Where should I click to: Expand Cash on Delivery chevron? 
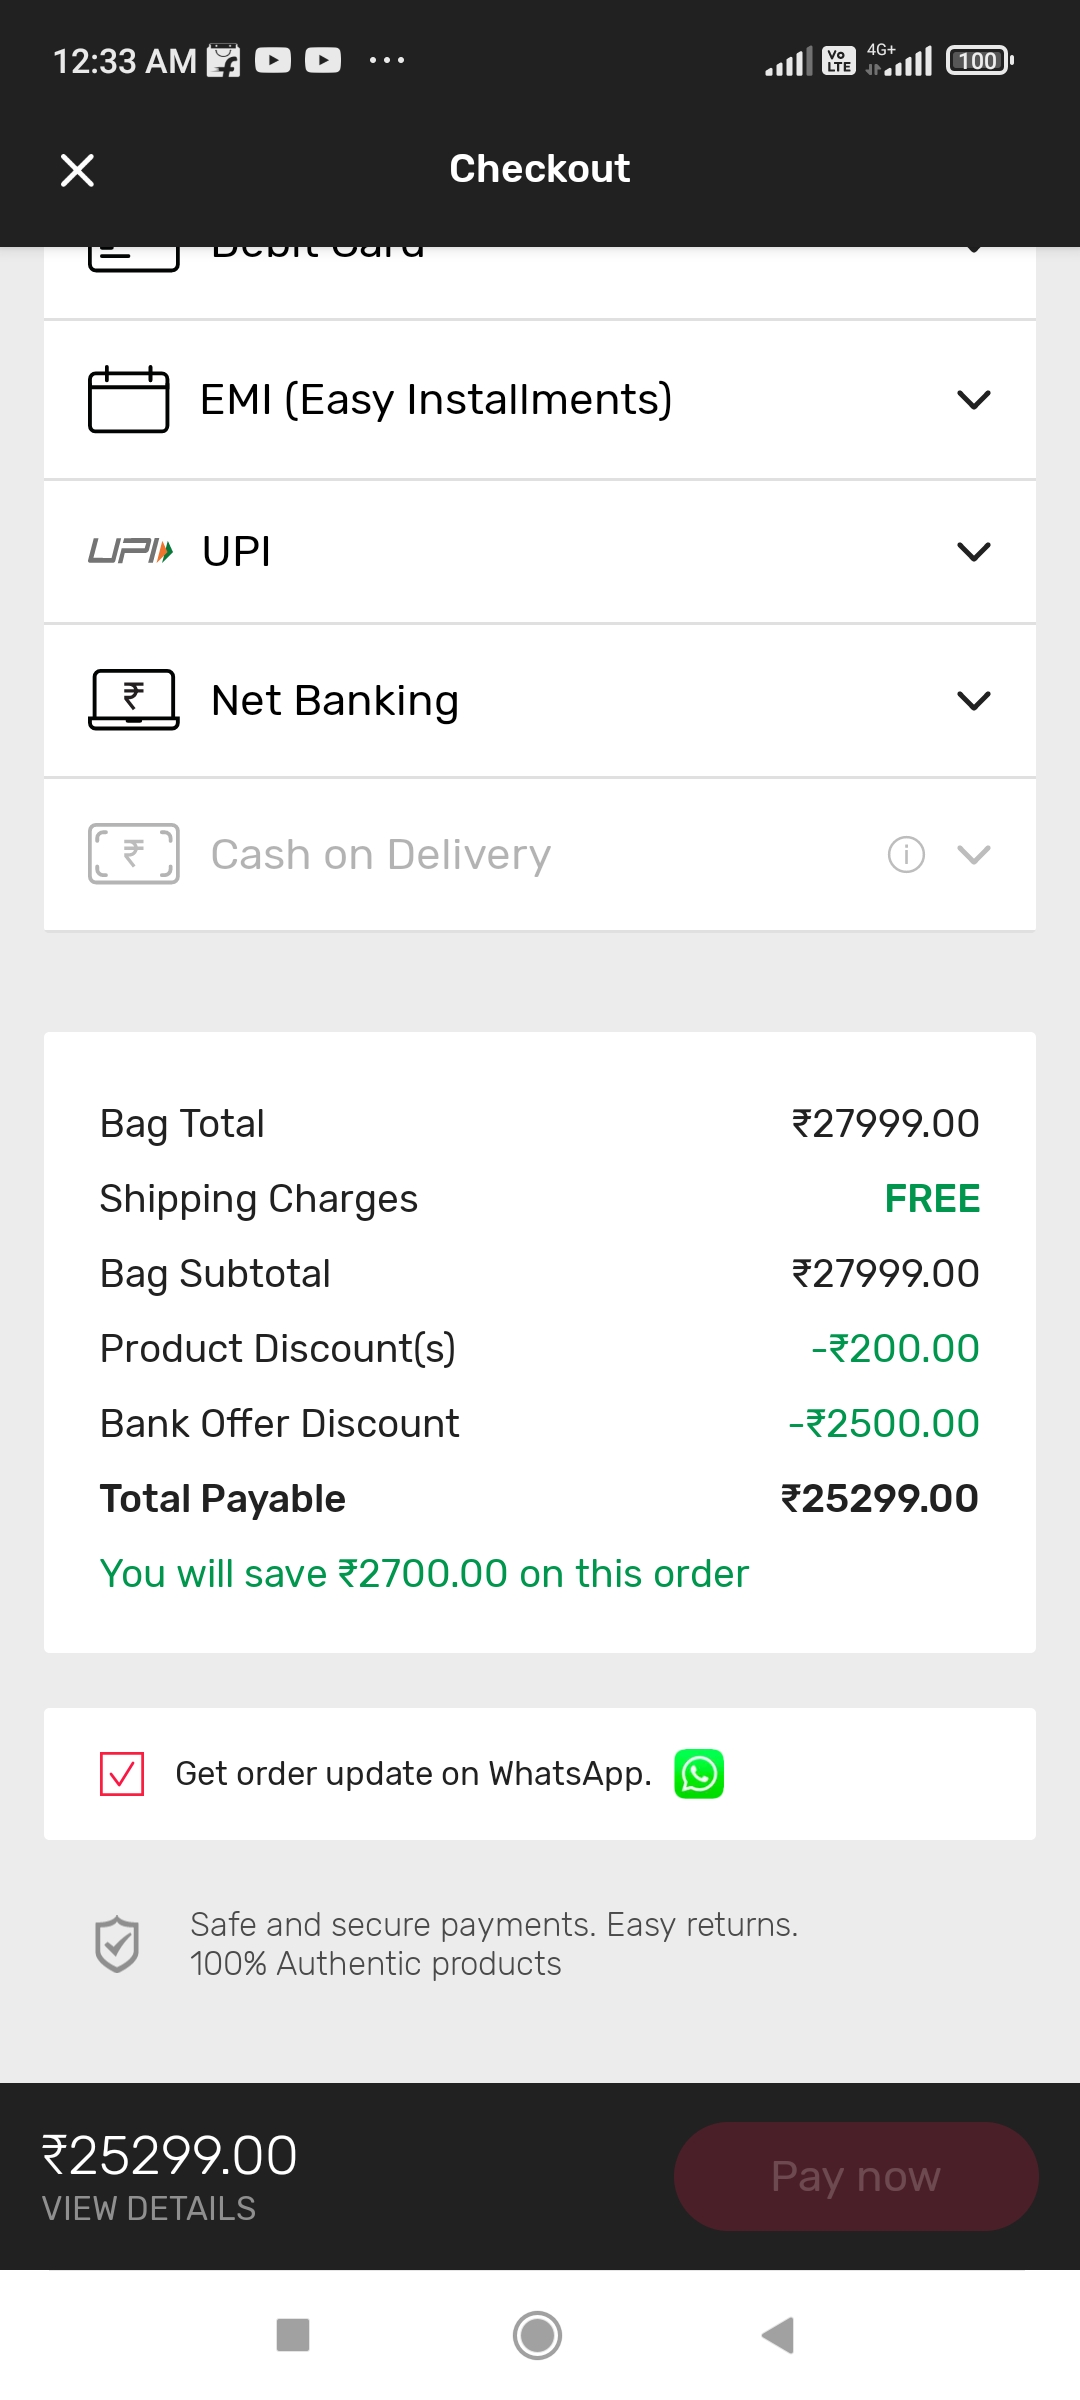[974, 854]
